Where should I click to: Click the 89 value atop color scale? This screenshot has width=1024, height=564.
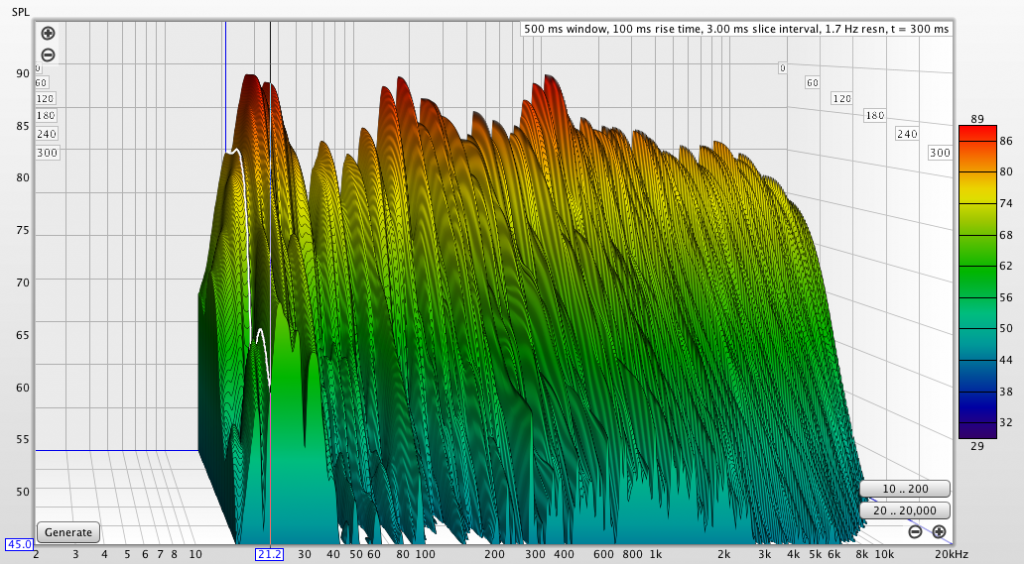tap(977, 119)
